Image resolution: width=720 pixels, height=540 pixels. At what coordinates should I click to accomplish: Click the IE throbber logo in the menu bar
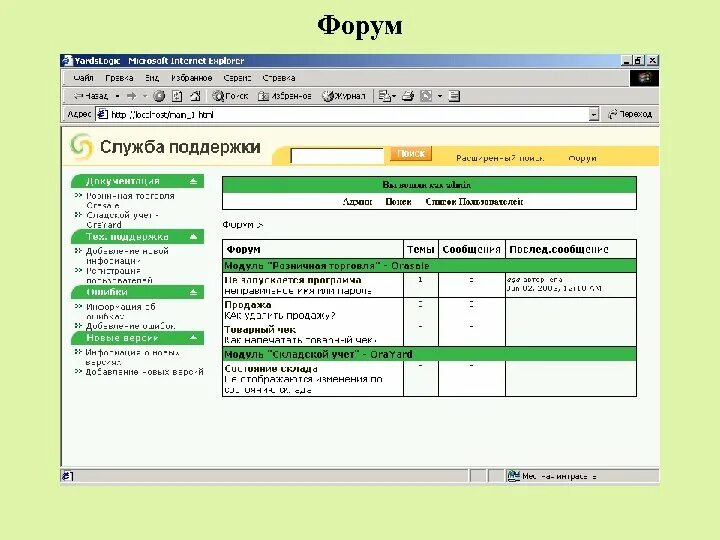[644, 78]
